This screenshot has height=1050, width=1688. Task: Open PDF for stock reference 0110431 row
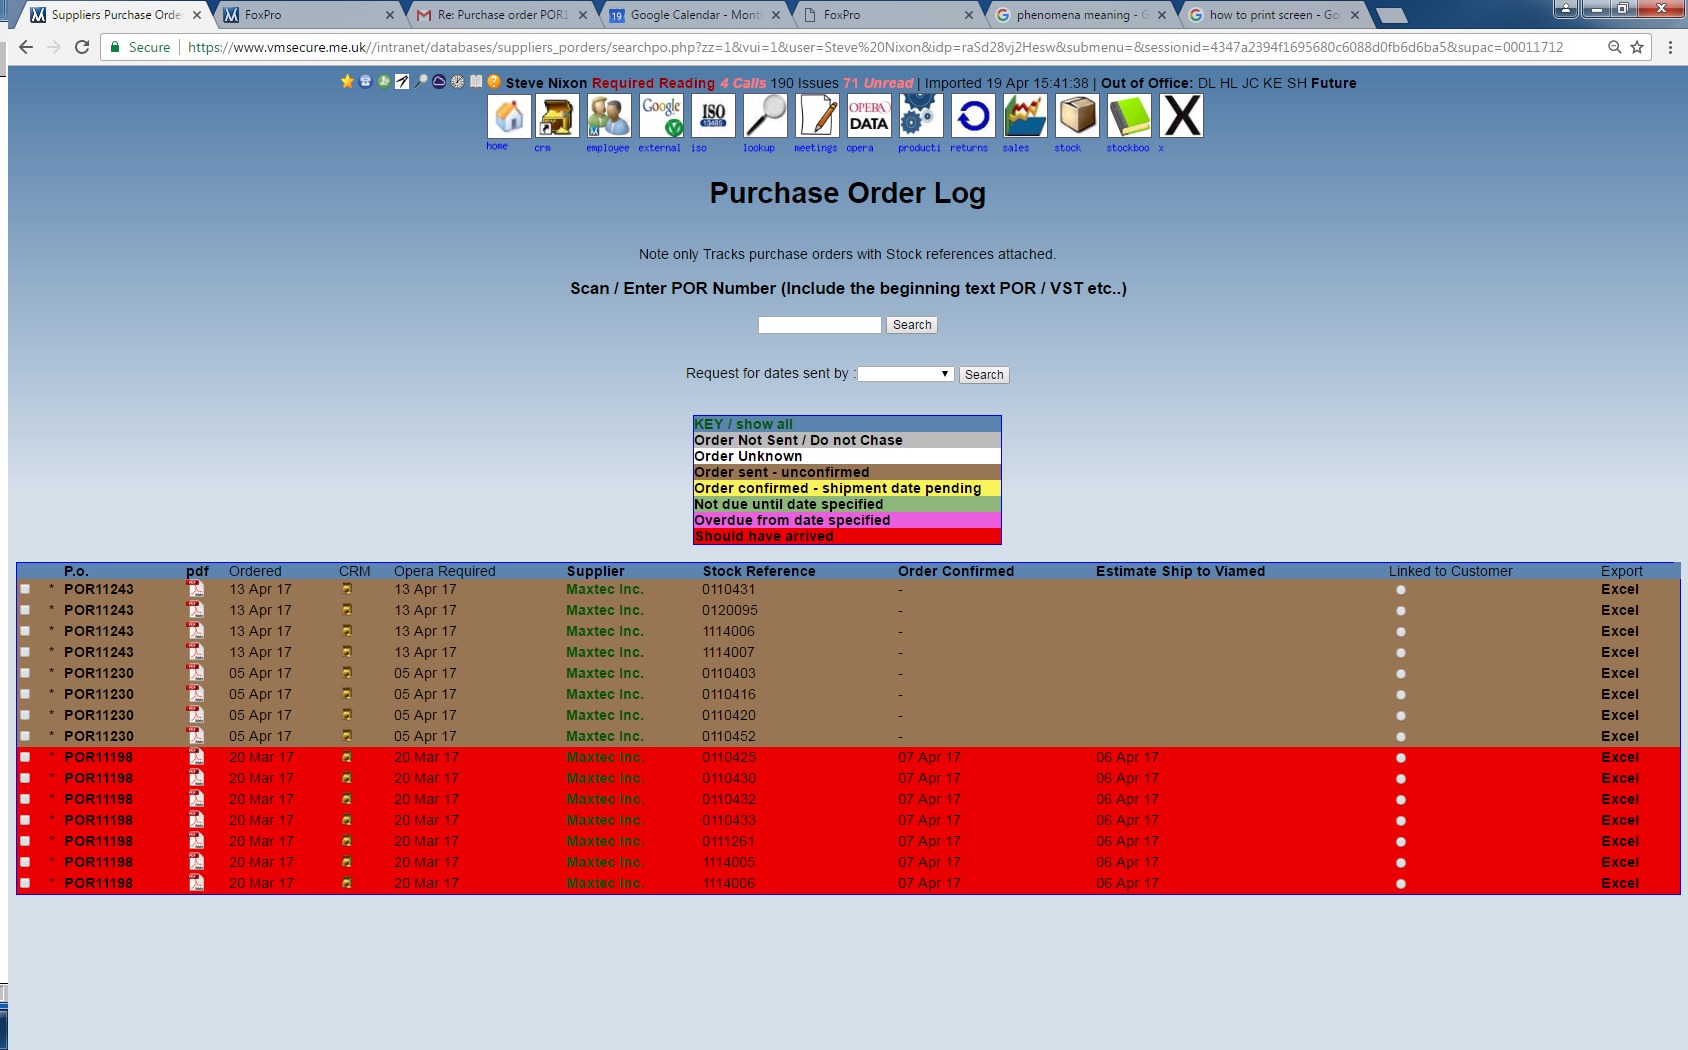(196, 590)
